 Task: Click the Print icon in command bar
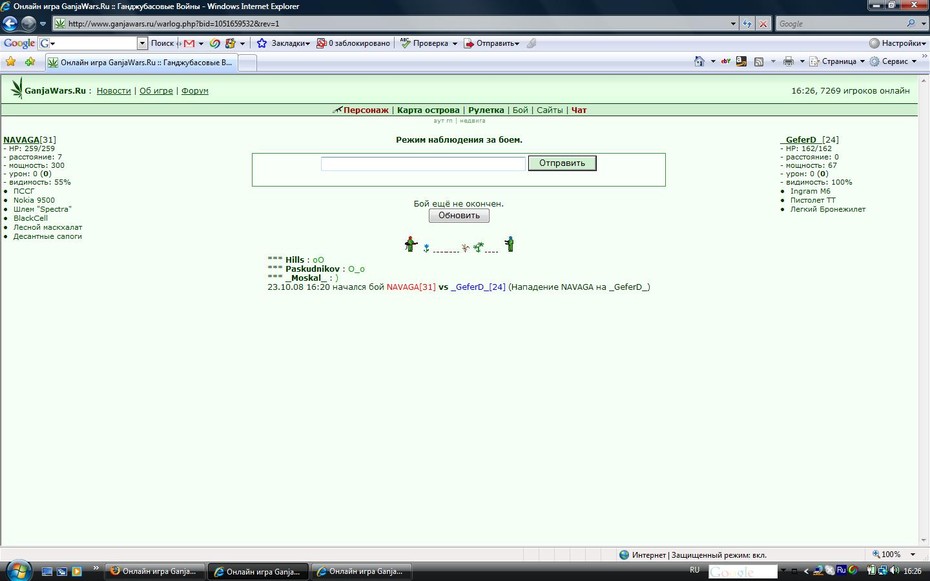tap(788, 61)
